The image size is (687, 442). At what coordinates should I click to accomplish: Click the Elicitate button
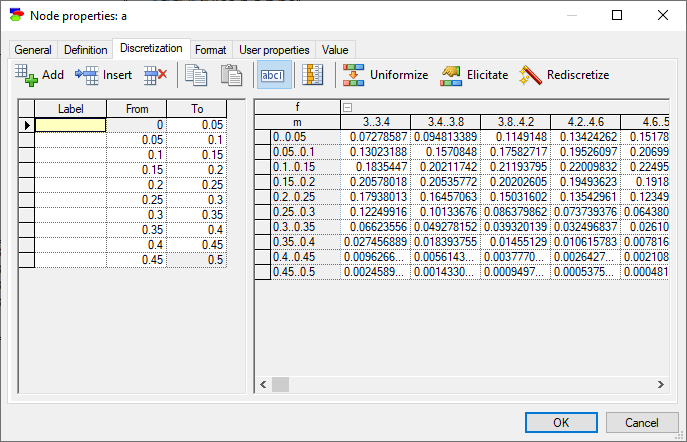click(x=475, y=75)
